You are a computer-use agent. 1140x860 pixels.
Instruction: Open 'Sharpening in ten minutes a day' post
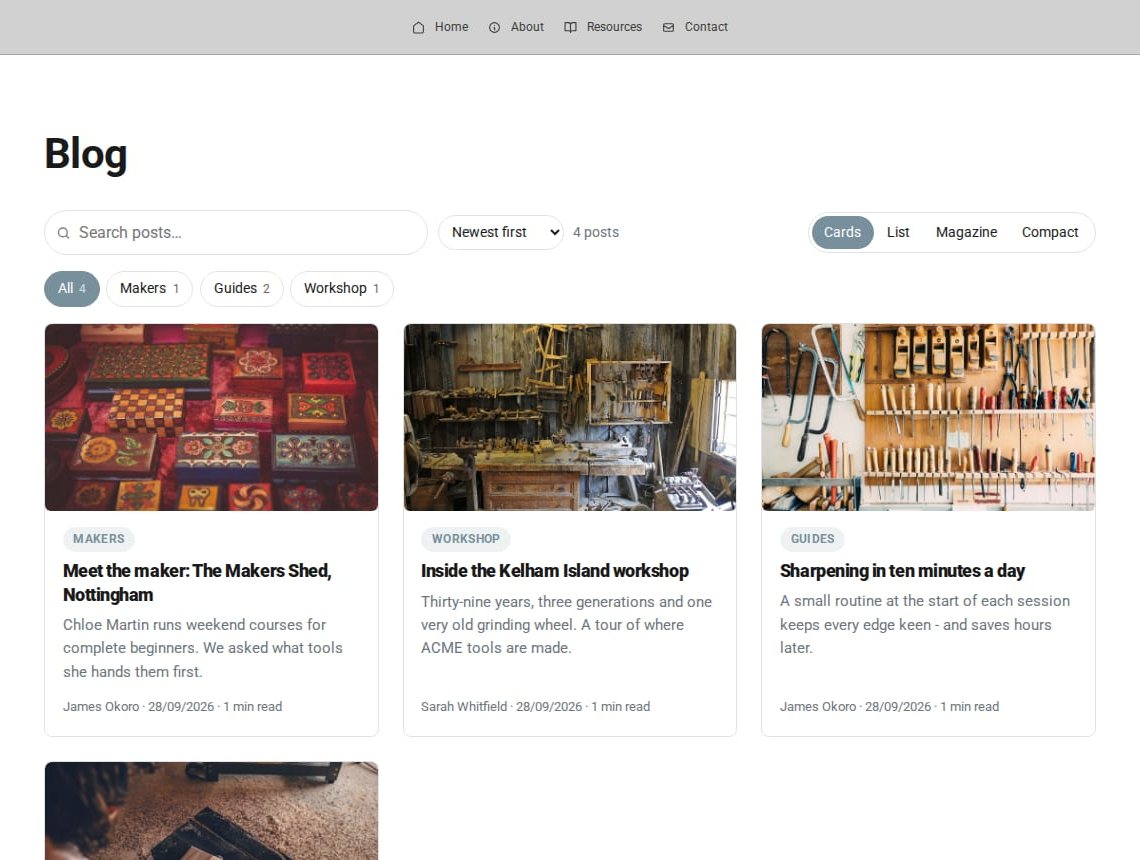click(902, 571)
